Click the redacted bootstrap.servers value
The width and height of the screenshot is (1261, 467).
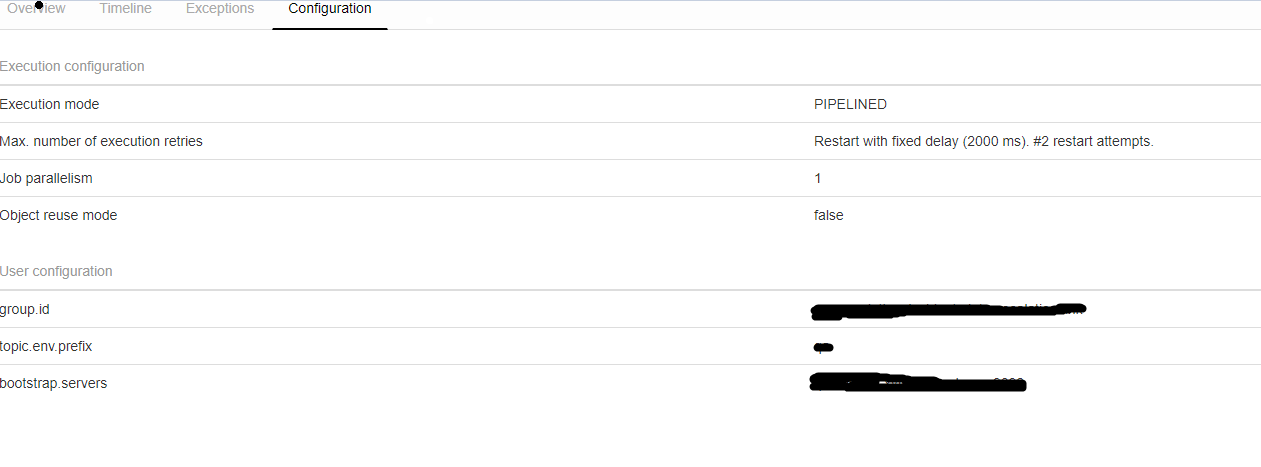(917, 384)
